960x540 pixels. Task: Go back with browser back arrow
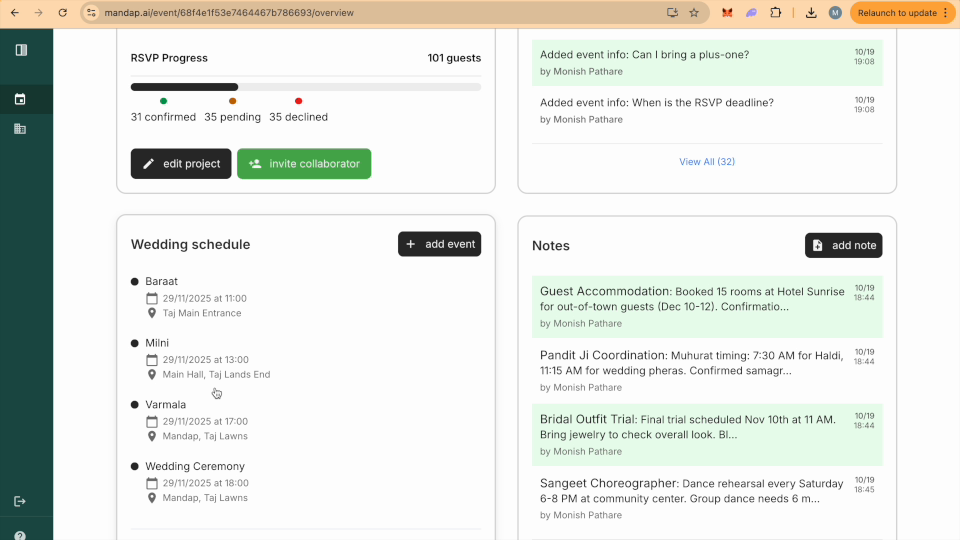click(15, 13)
